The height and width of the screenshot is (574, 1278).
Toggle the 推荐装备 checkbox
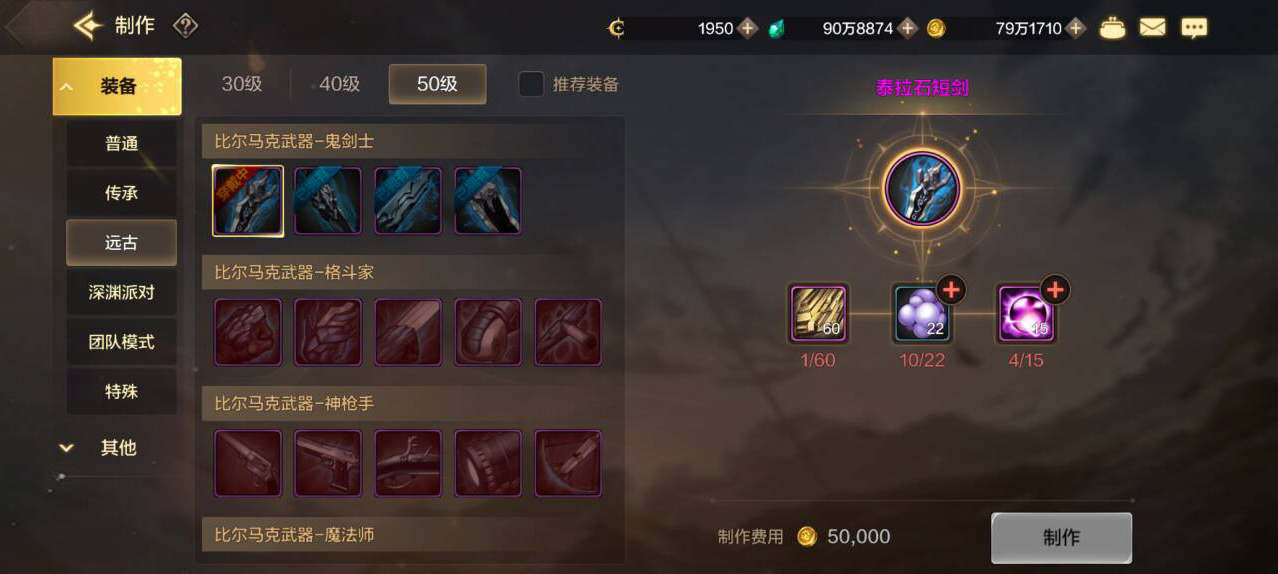[531, 84]
